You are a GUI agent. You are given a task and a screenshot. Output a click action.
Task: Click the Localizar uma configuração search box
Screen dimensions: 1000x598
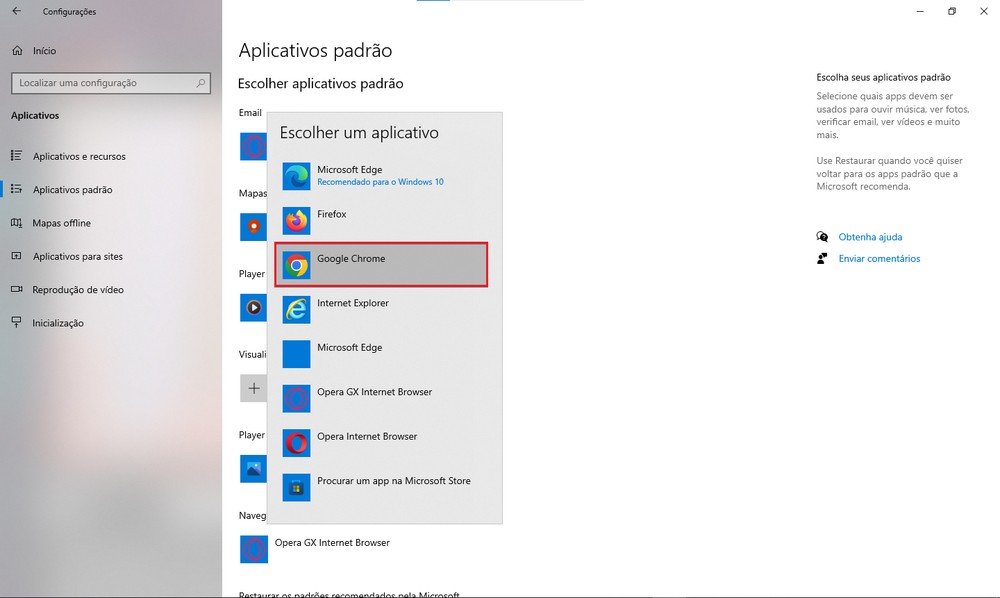pos(111,83)
